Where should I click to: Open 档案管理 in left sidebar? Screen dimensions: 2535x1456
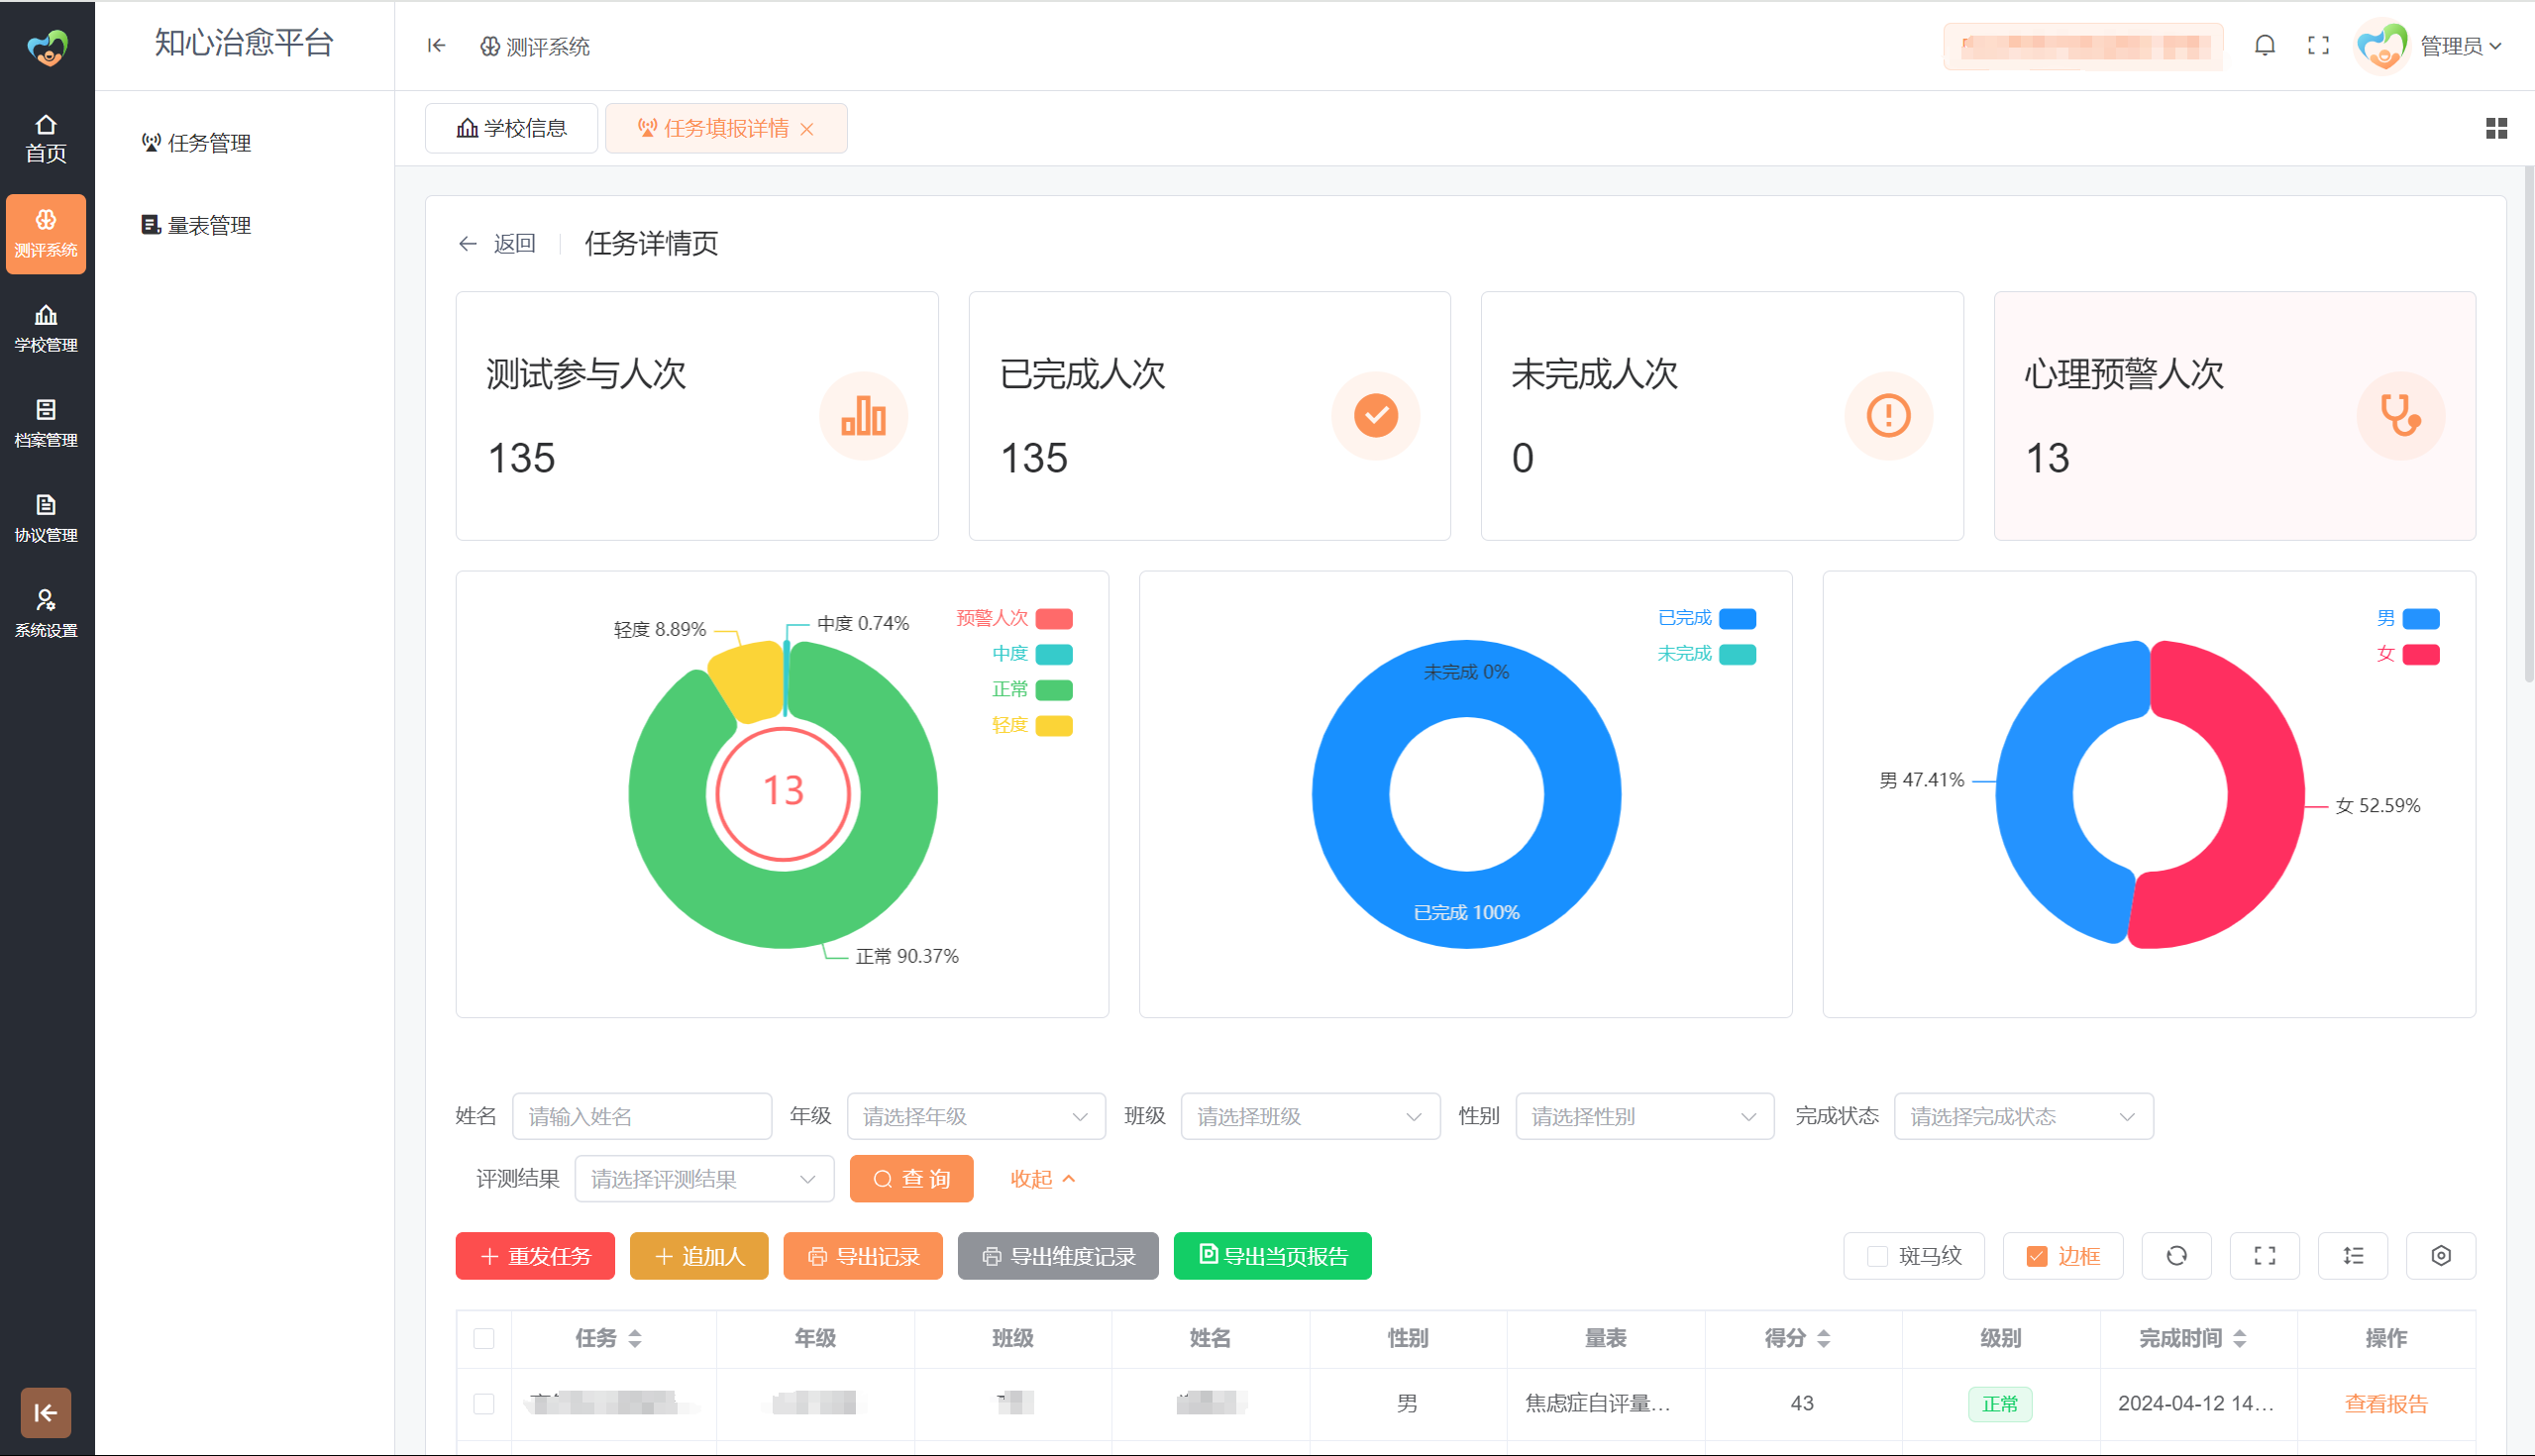[x=46, y=423]
